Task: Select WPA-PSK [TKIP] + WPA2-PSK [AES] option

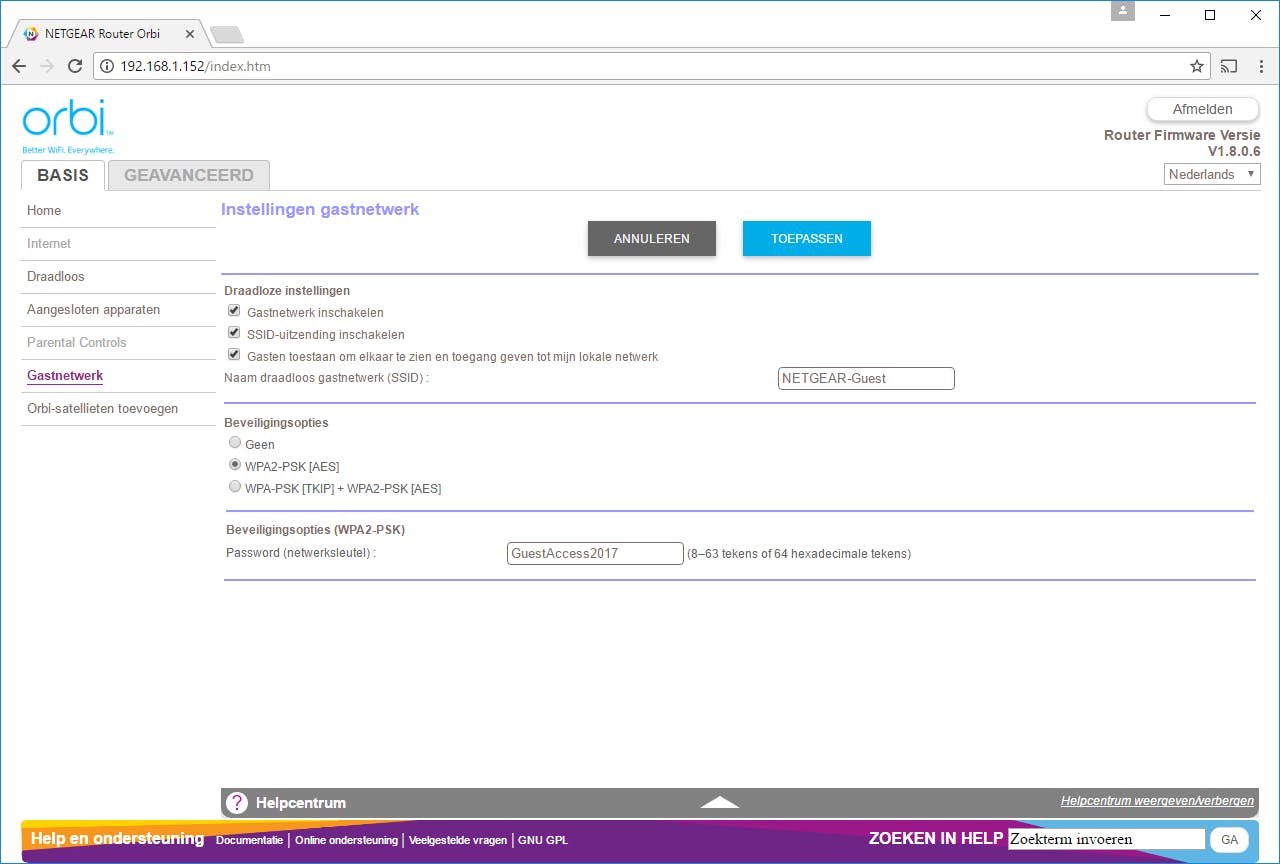Action: [x=235, y=487]
